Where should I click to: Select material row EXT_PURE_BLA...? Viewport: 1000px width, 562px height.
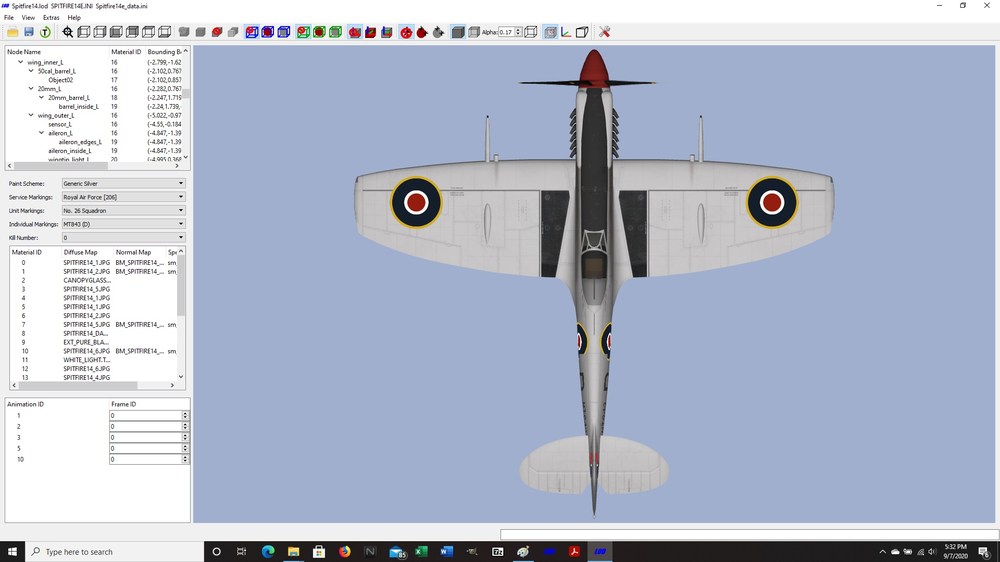[87, 342]
